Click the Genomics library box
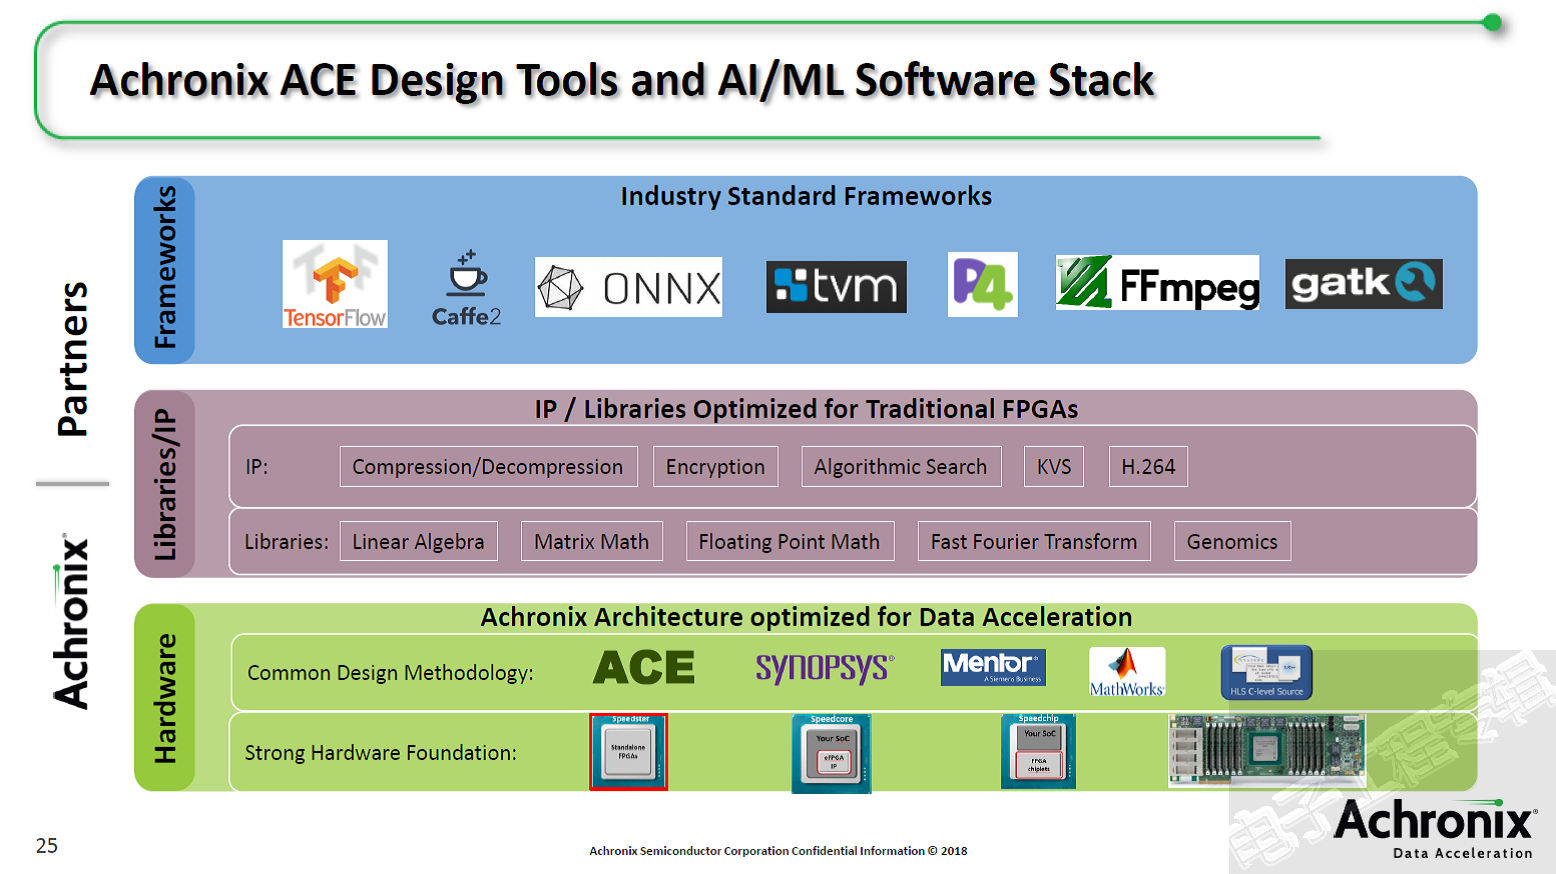1556x874 pixels. tap(1232, 541)
